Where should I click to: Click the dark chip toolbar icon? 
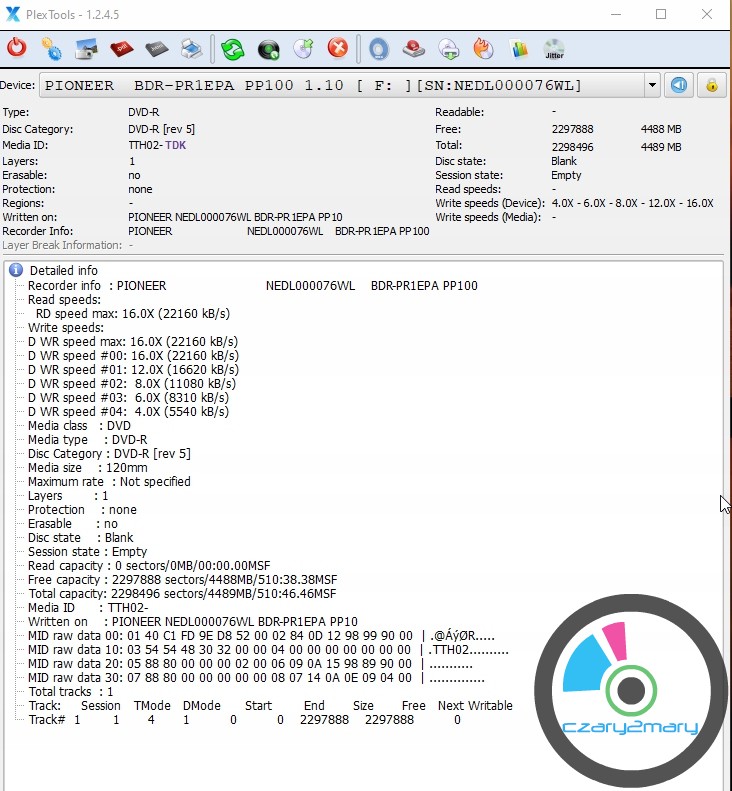click(157, 48)
